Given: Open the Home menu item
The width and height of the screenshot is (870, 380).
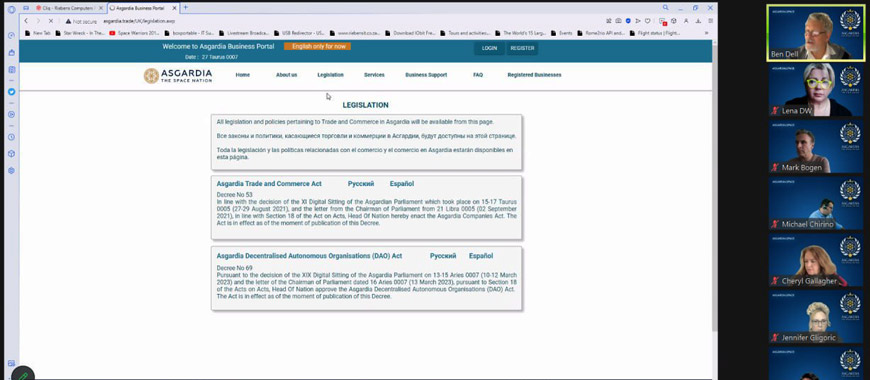Looking at the screenshot, I should 242,75.
